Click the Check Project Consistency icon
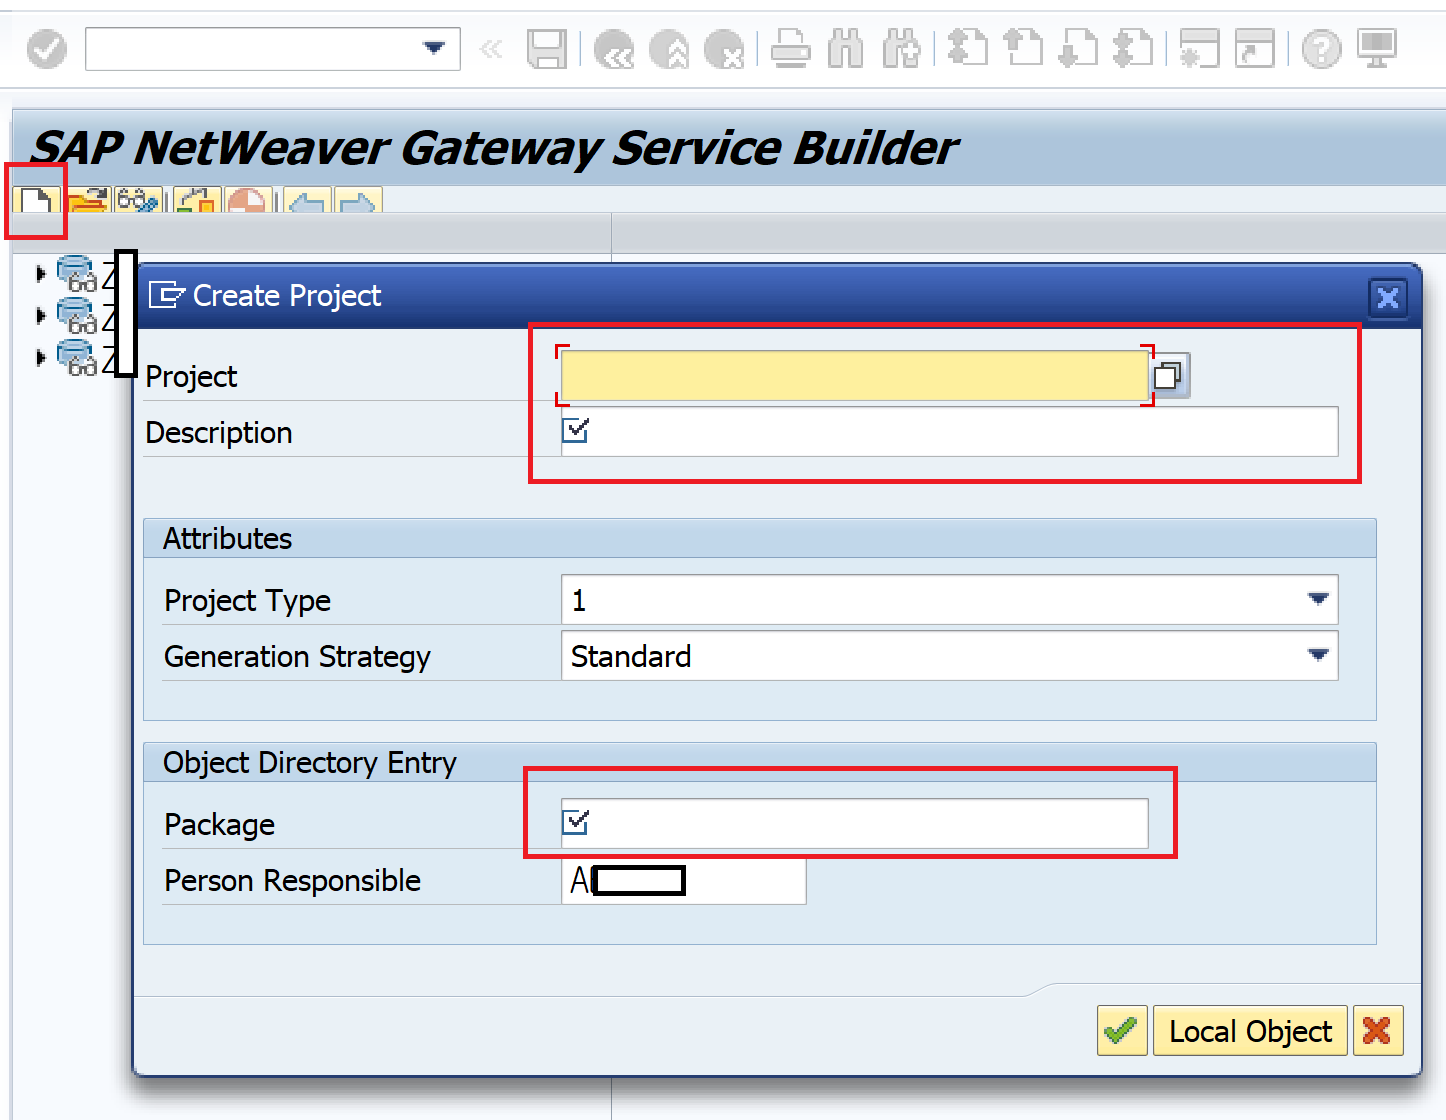The image size is (1446, 1120). [x=197, y=200]
